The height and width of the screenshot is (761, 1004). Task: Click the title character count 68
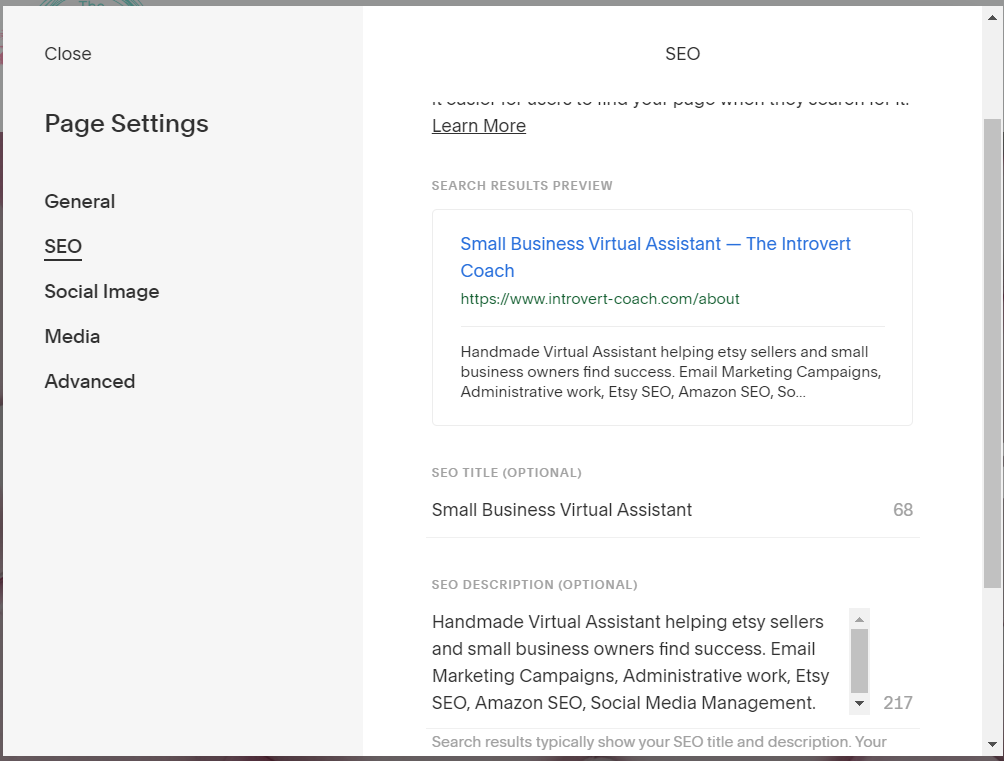(x=903, y=510)
